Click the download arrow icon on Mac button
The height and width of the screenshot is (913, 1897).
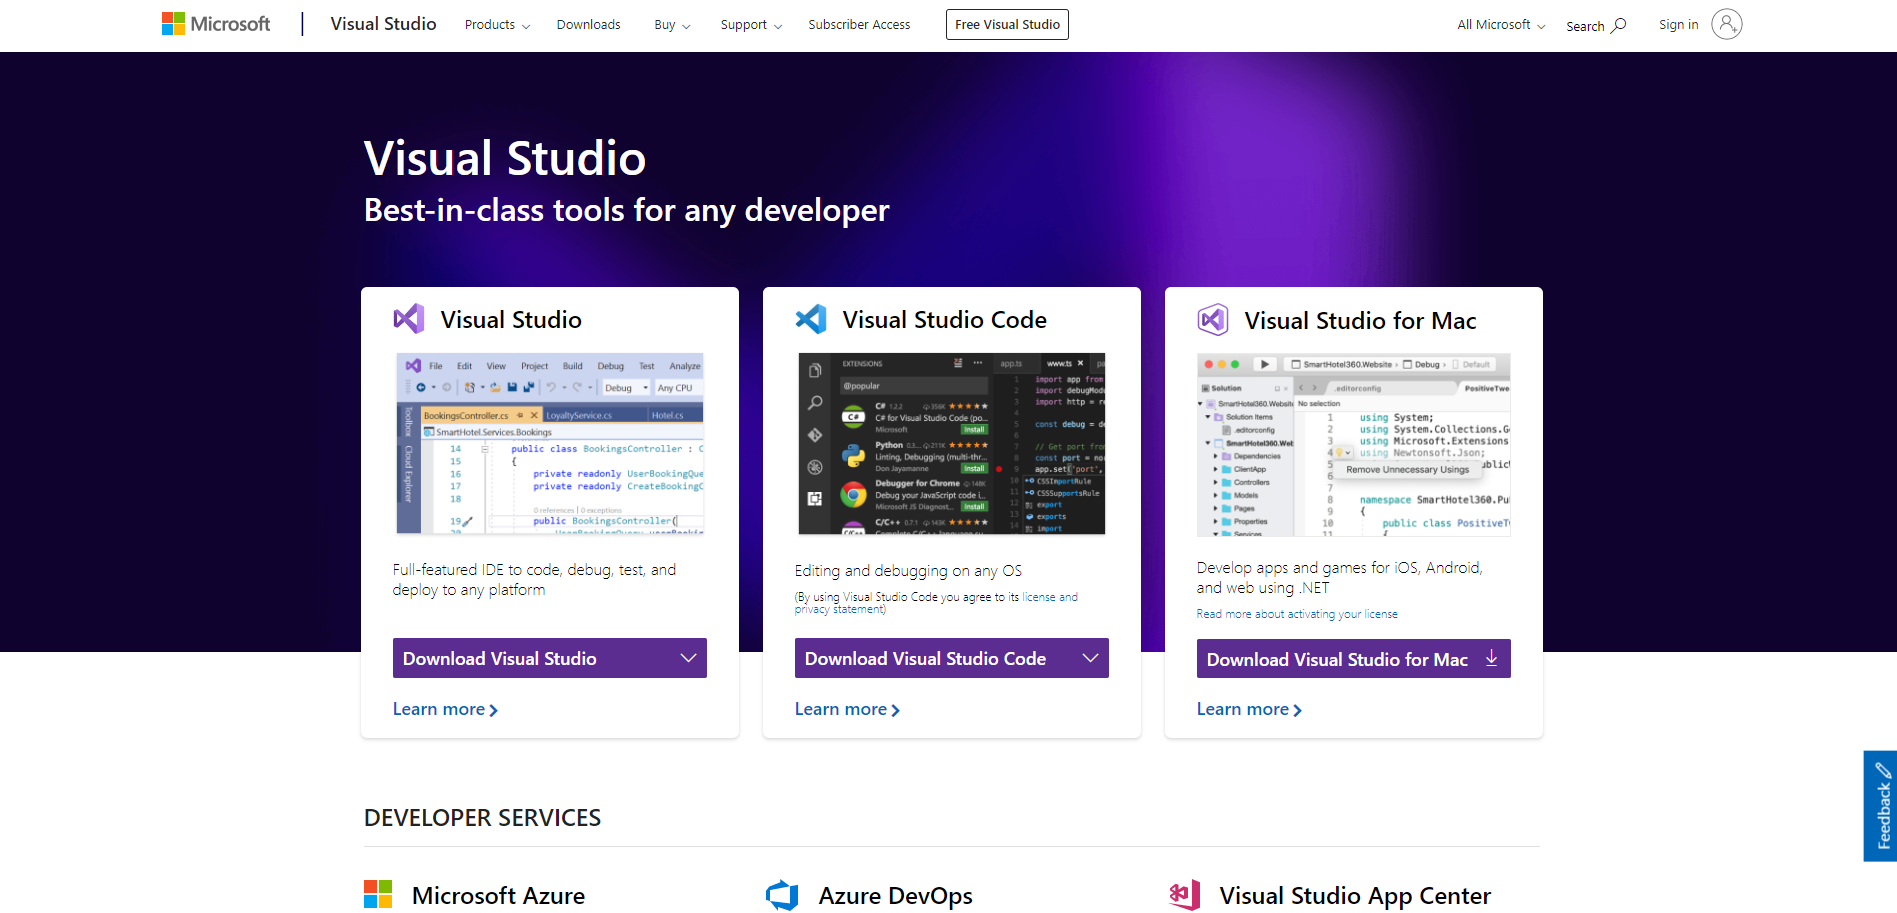(1492, 658)
